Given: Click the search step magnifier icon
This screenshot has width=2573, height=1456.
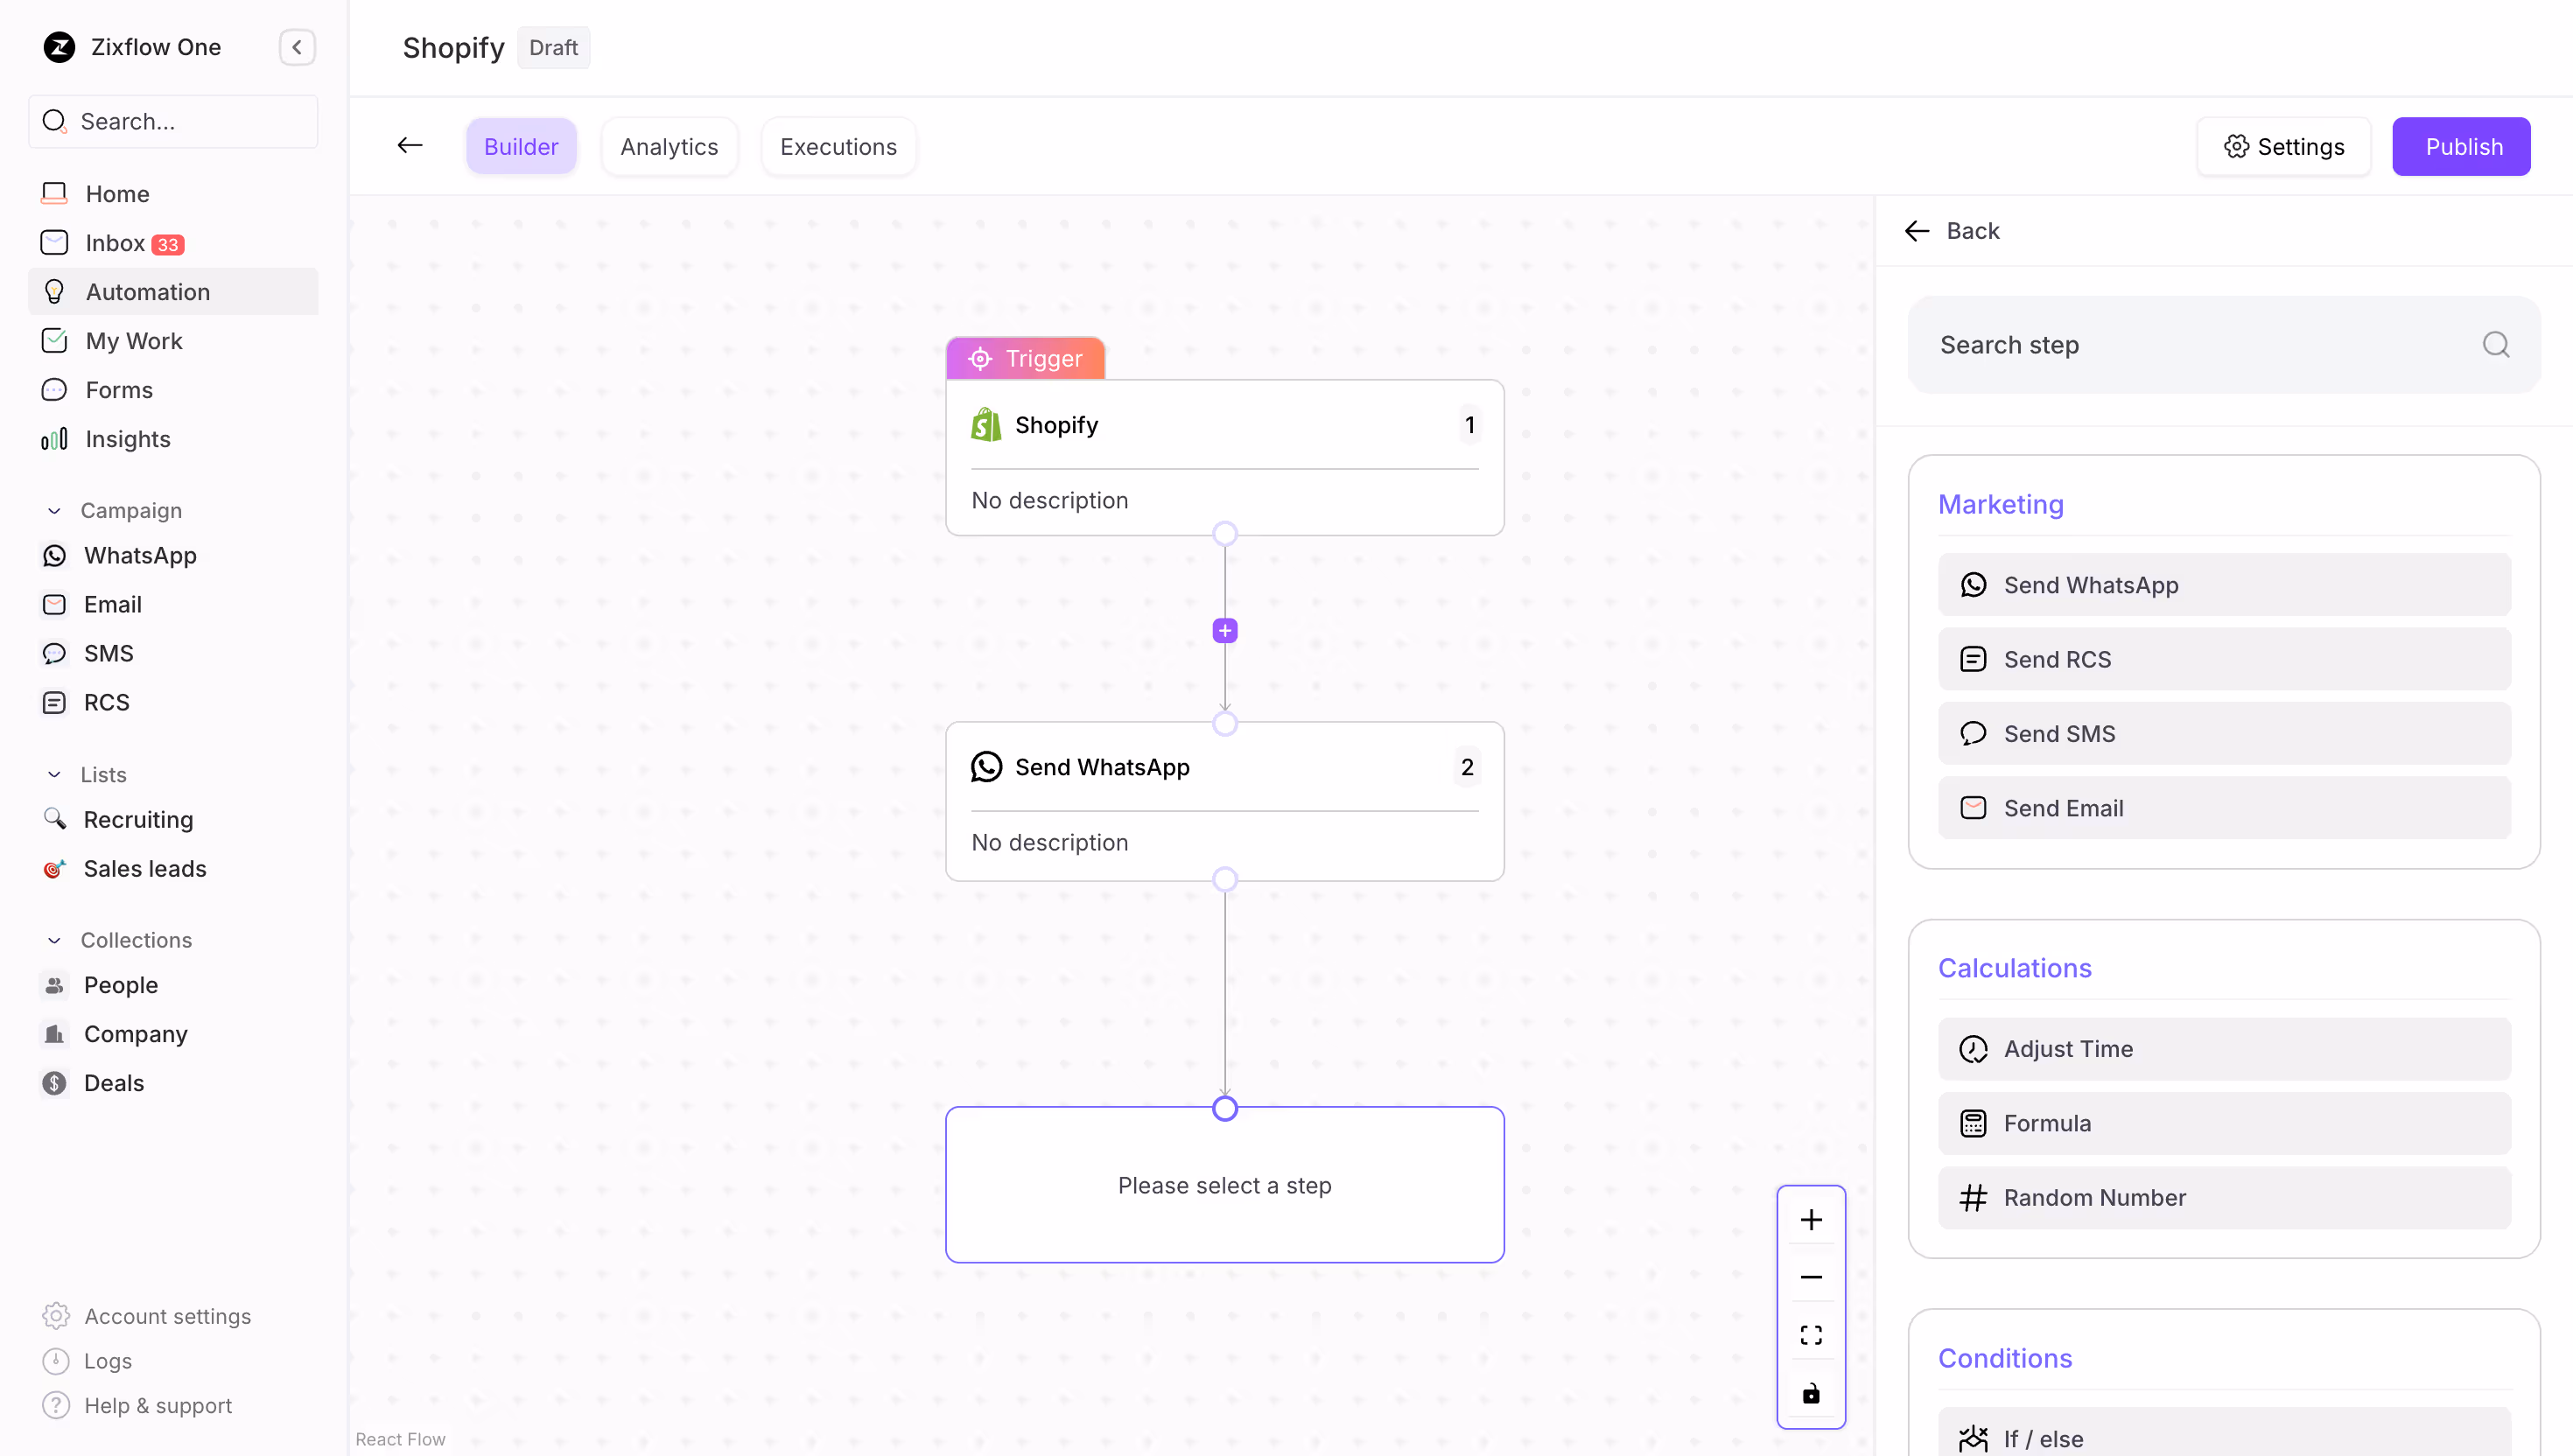Looking at the screenshot, I should tap(2495, 345).
